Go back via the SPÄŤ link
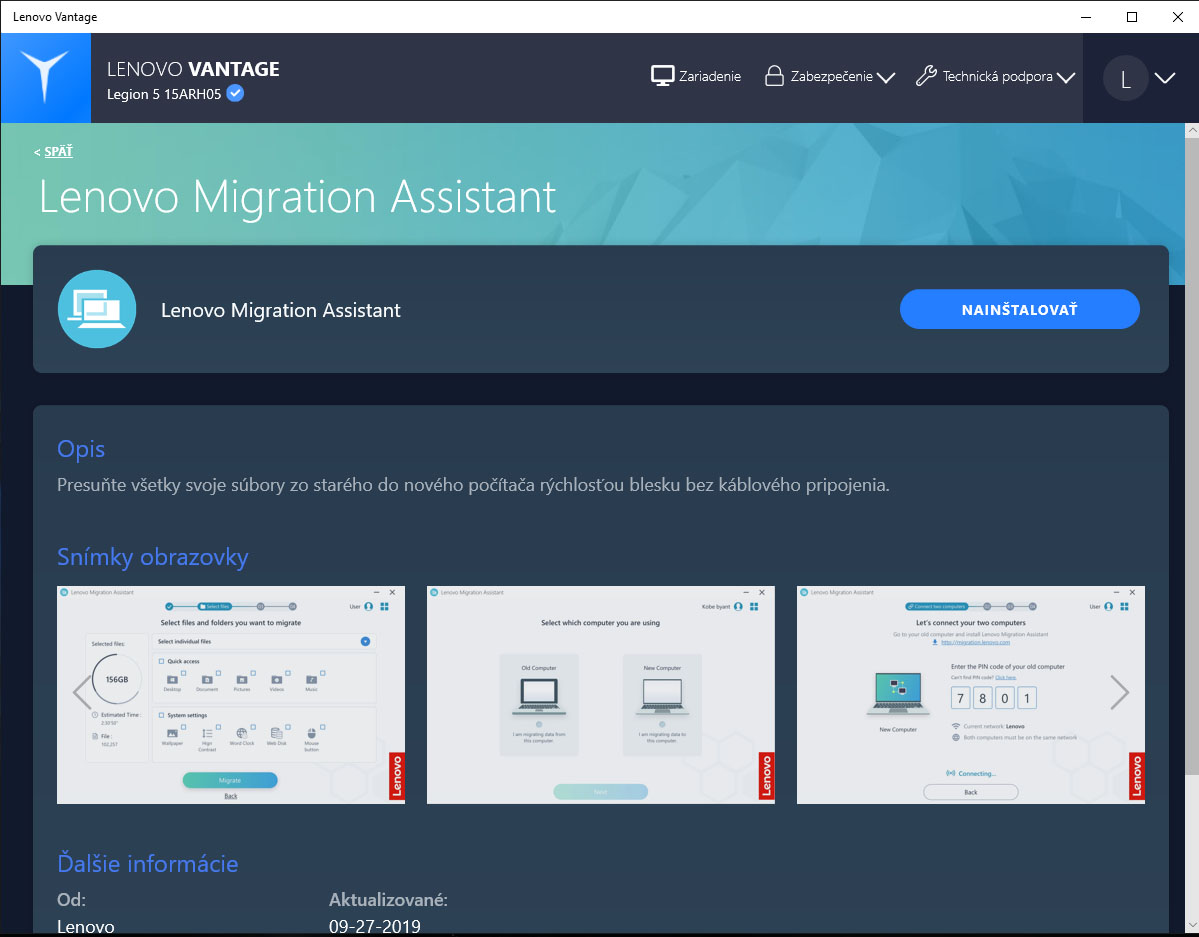1199x937 pixels. [x=58, y=151]
